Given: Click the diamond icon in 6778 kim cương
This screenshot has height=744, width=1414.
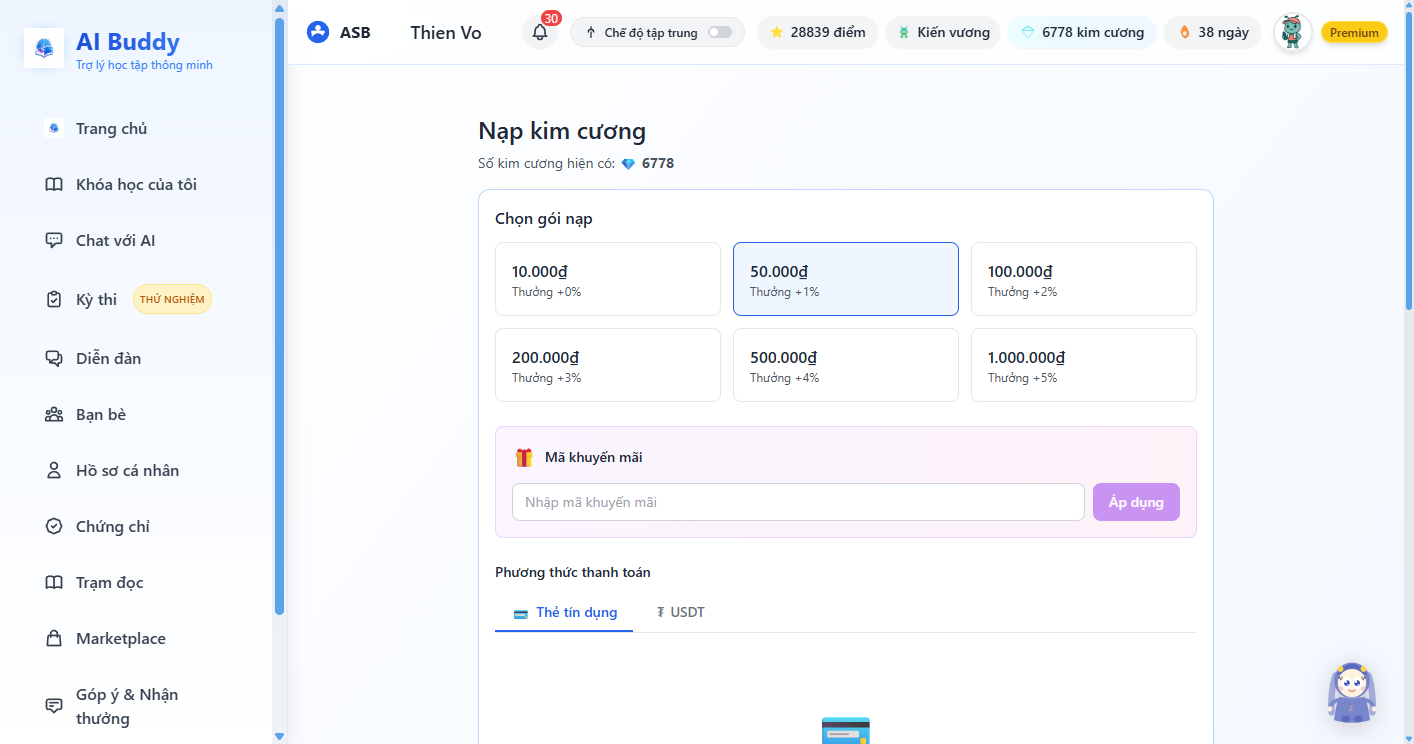Looking at the screenshot, I should (x=1028, y=32).
